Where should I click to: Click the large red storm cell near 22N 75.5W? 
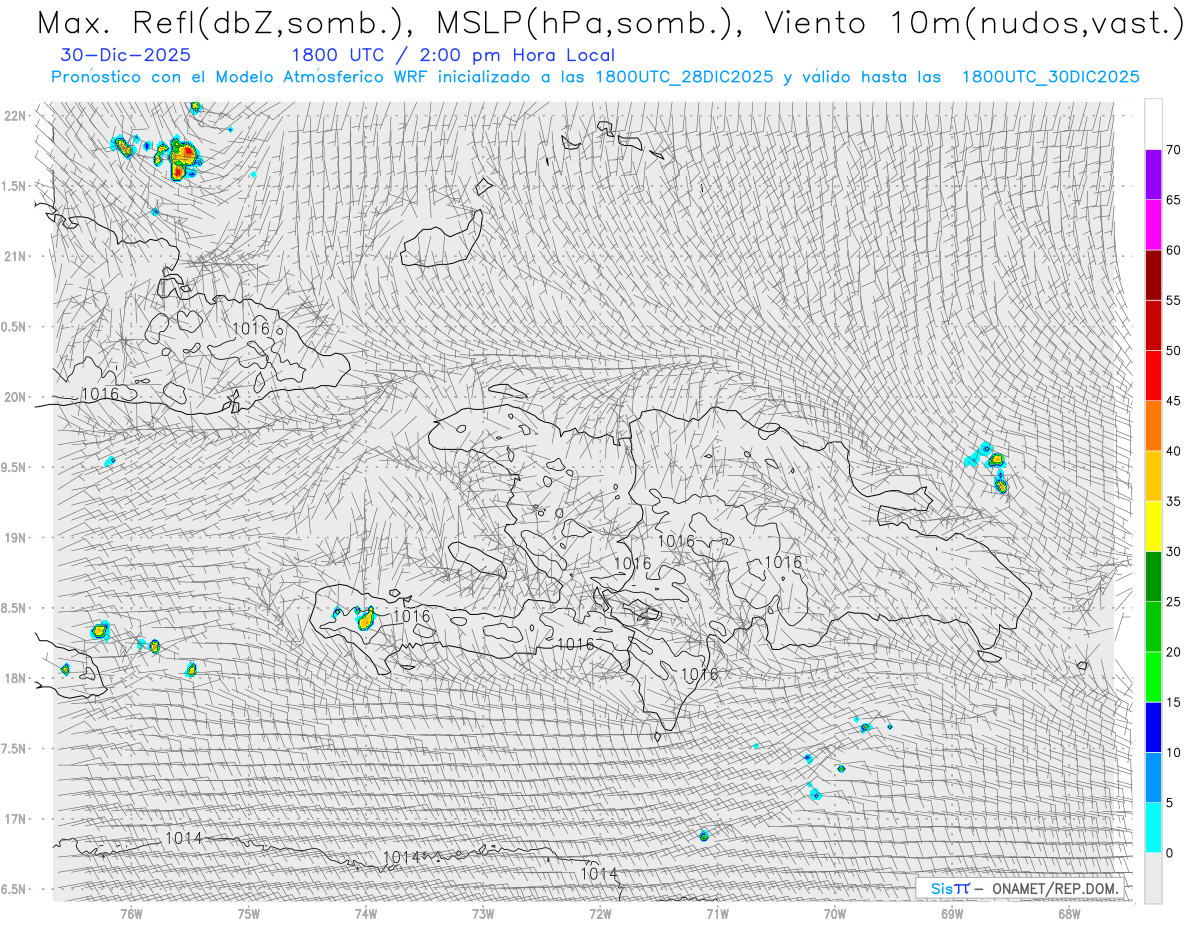pos(183,159)
